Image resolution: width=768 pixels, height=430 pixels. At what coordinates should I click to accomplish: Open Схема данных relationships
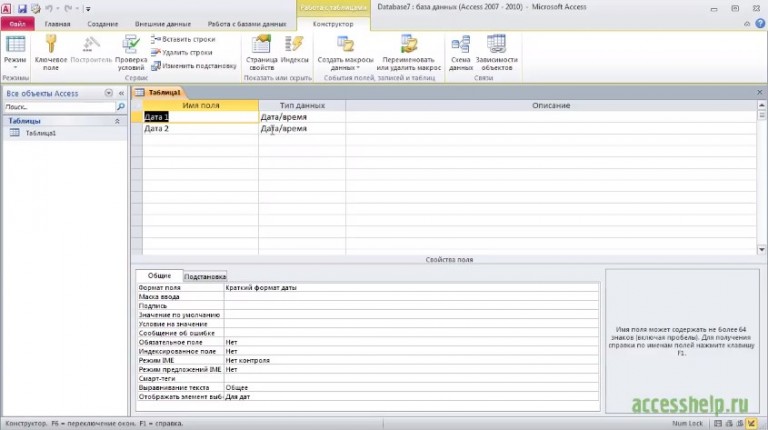point(460,44)
